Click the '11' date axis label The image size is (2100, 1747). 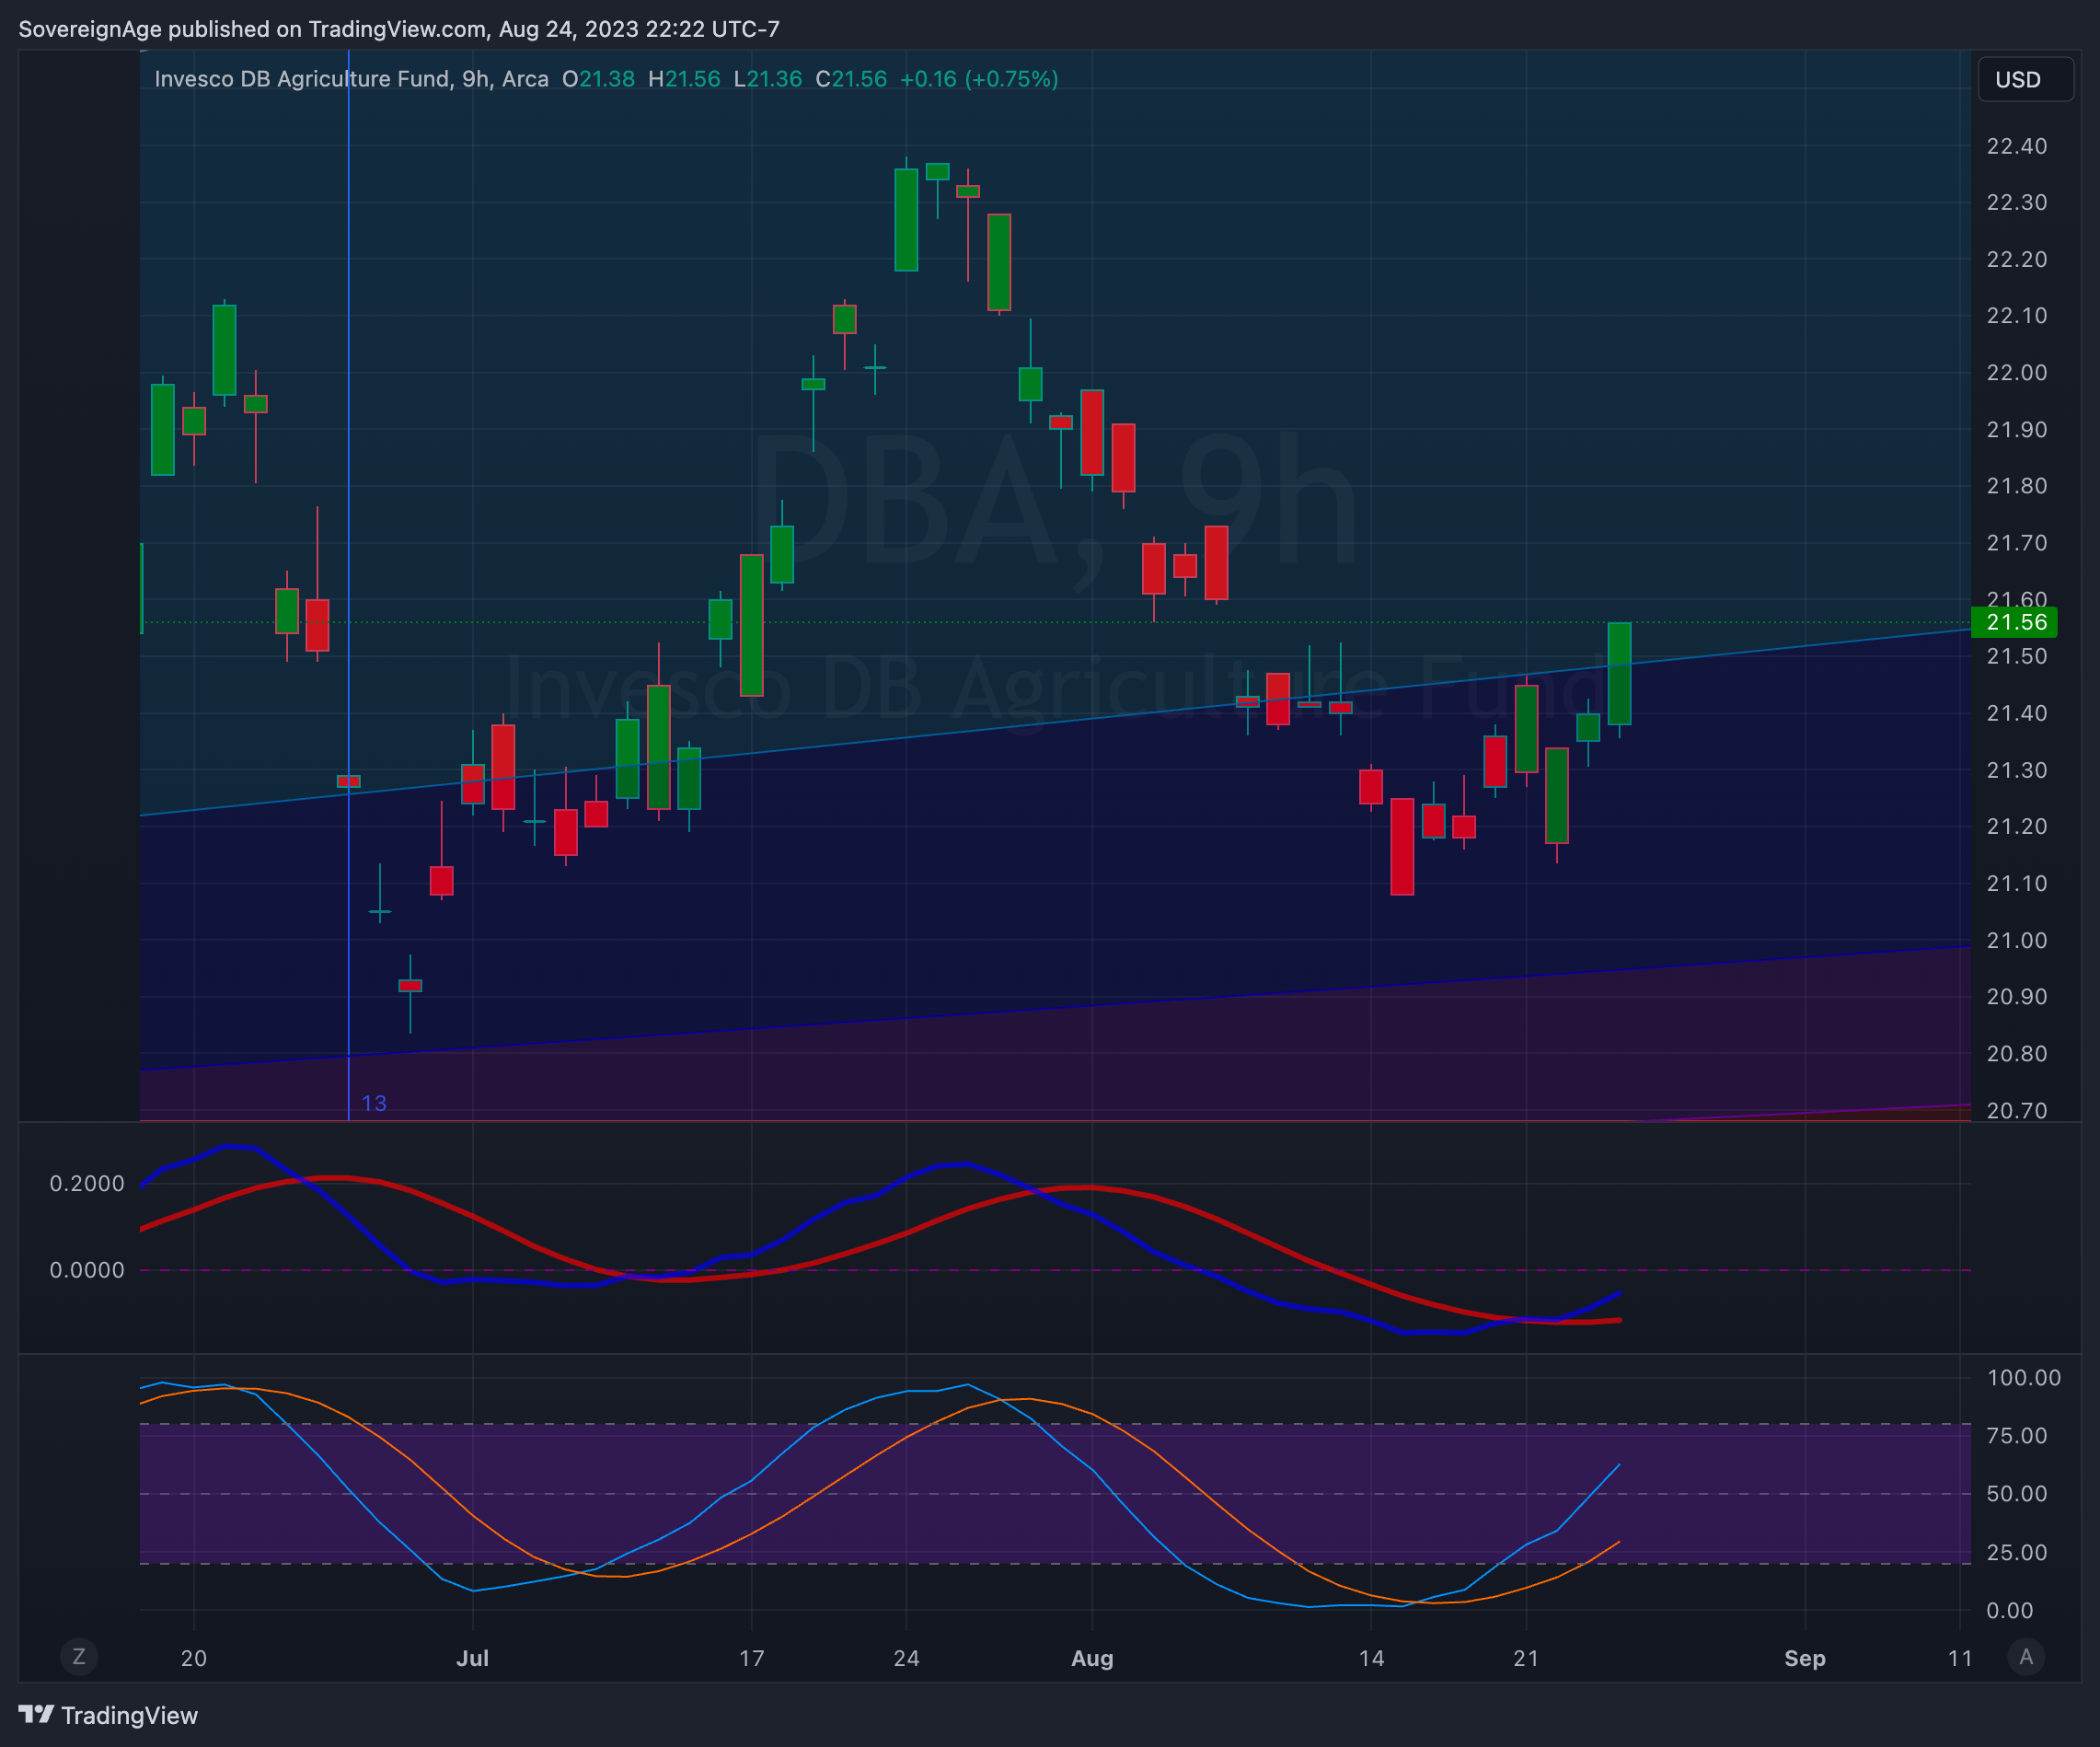pos(1960,1658)
